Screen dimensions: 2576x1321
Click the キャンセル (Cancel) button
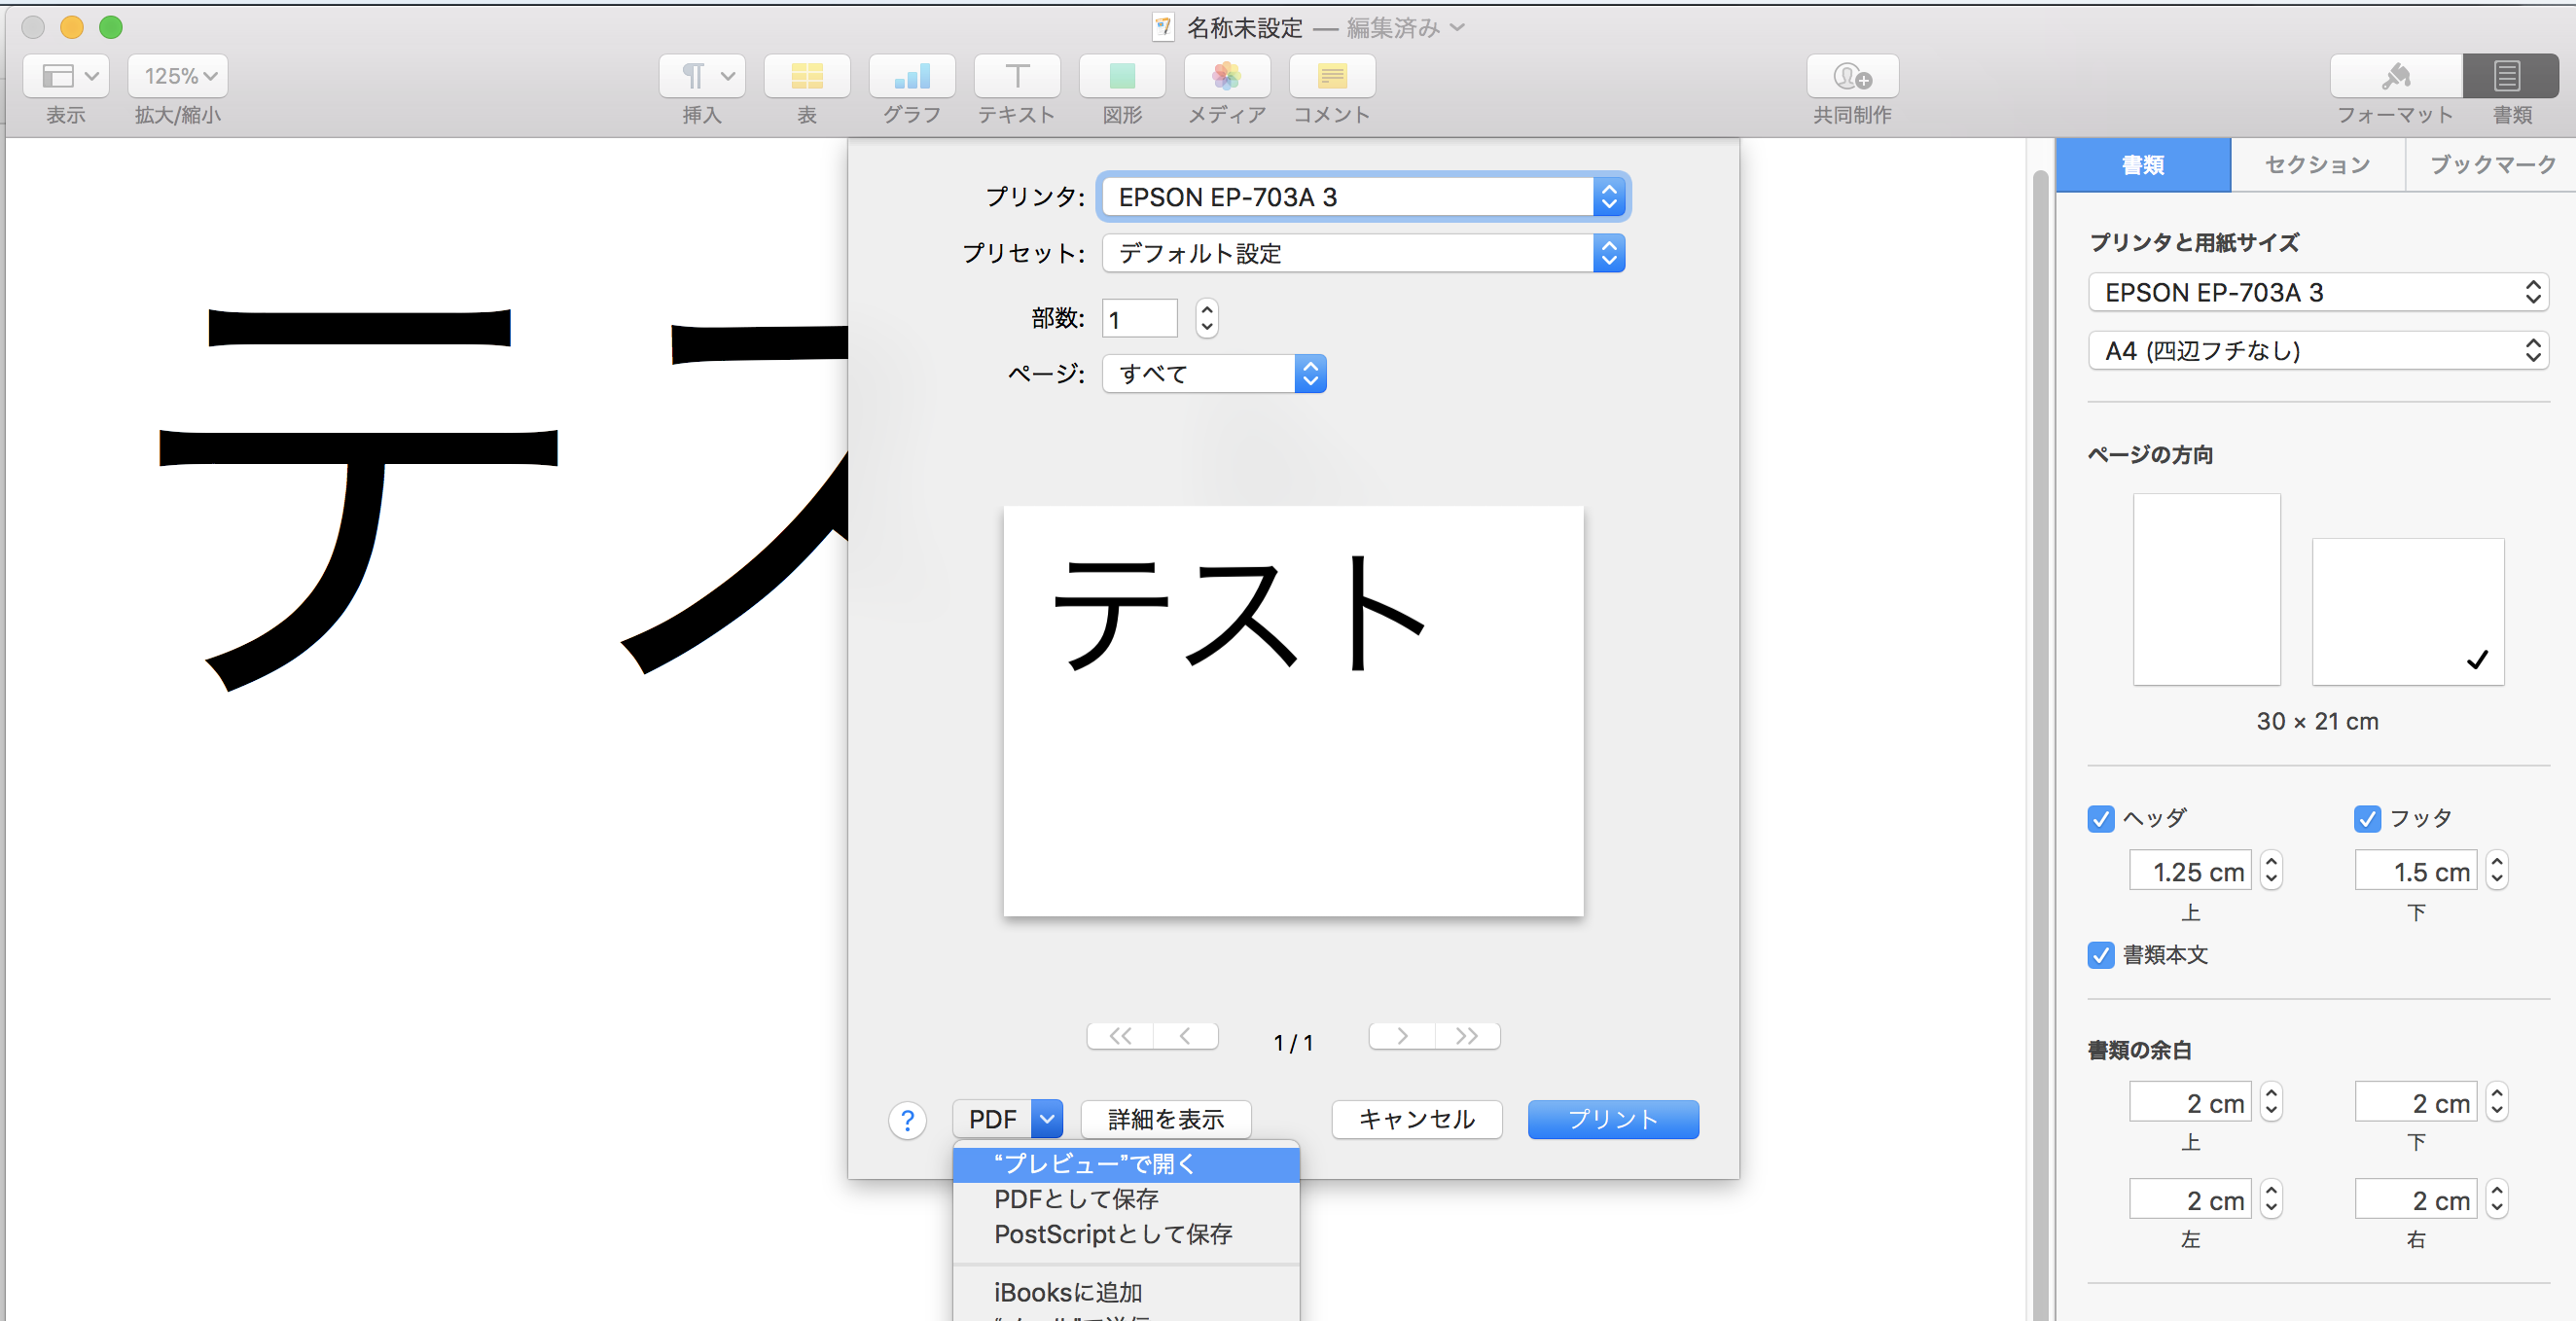1416,1119
